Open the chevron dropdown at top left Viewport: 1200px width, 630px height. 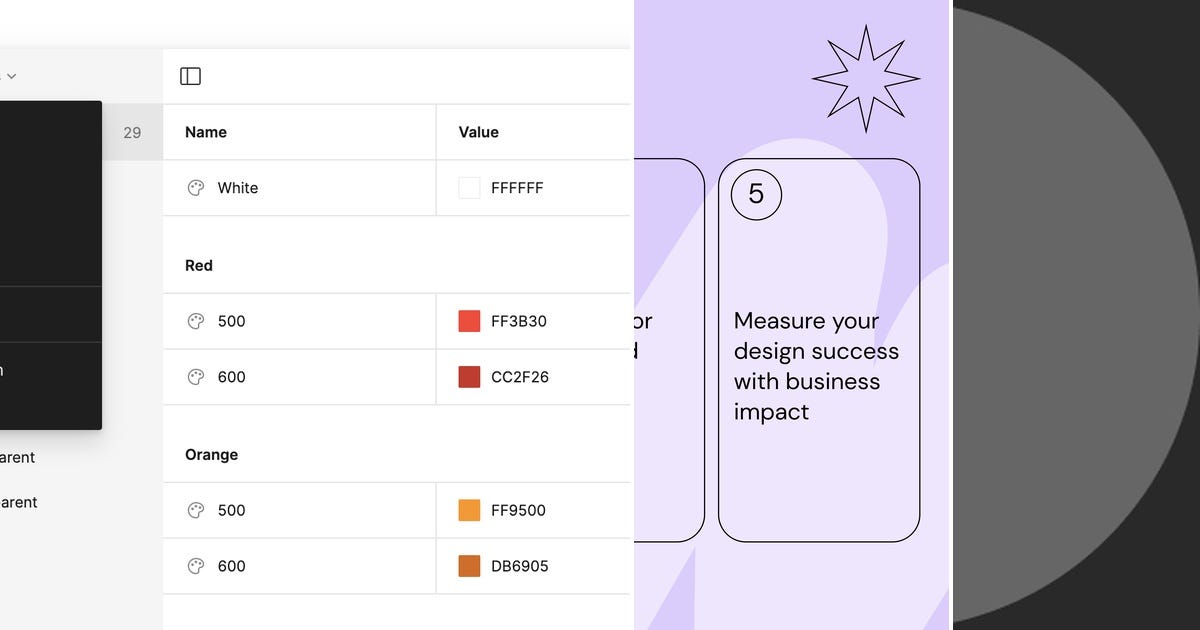[11, 75]
